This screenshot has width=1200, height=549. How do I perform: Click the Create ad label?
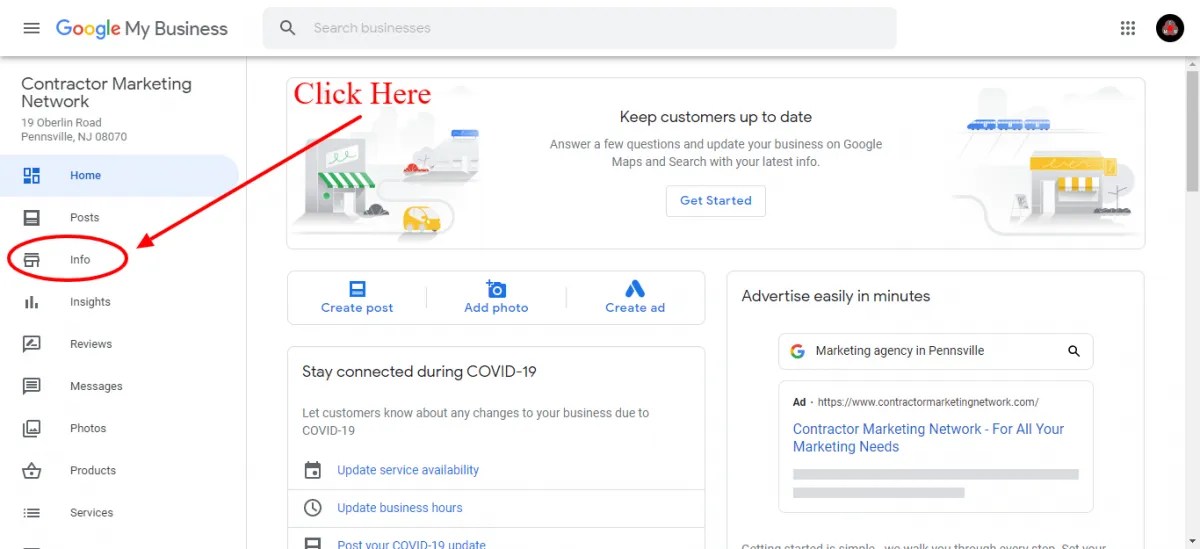pyautogui.click(x=635, y=308)
